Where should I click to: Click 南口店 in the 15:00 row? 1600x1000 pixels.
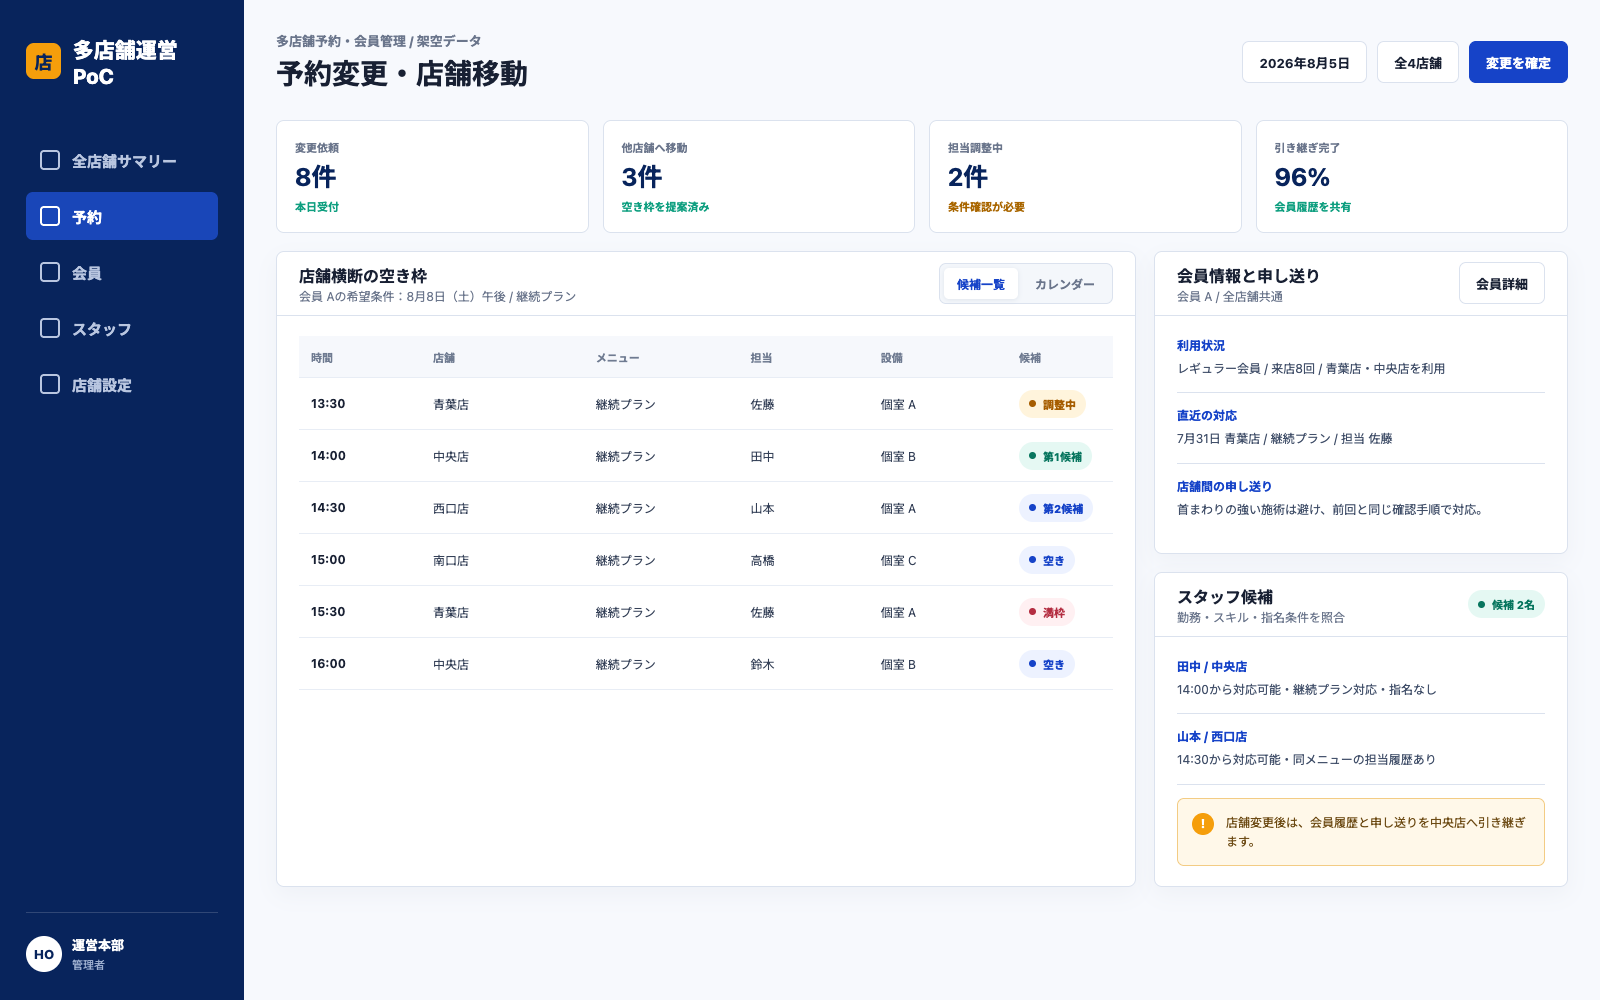pos(451,560)
